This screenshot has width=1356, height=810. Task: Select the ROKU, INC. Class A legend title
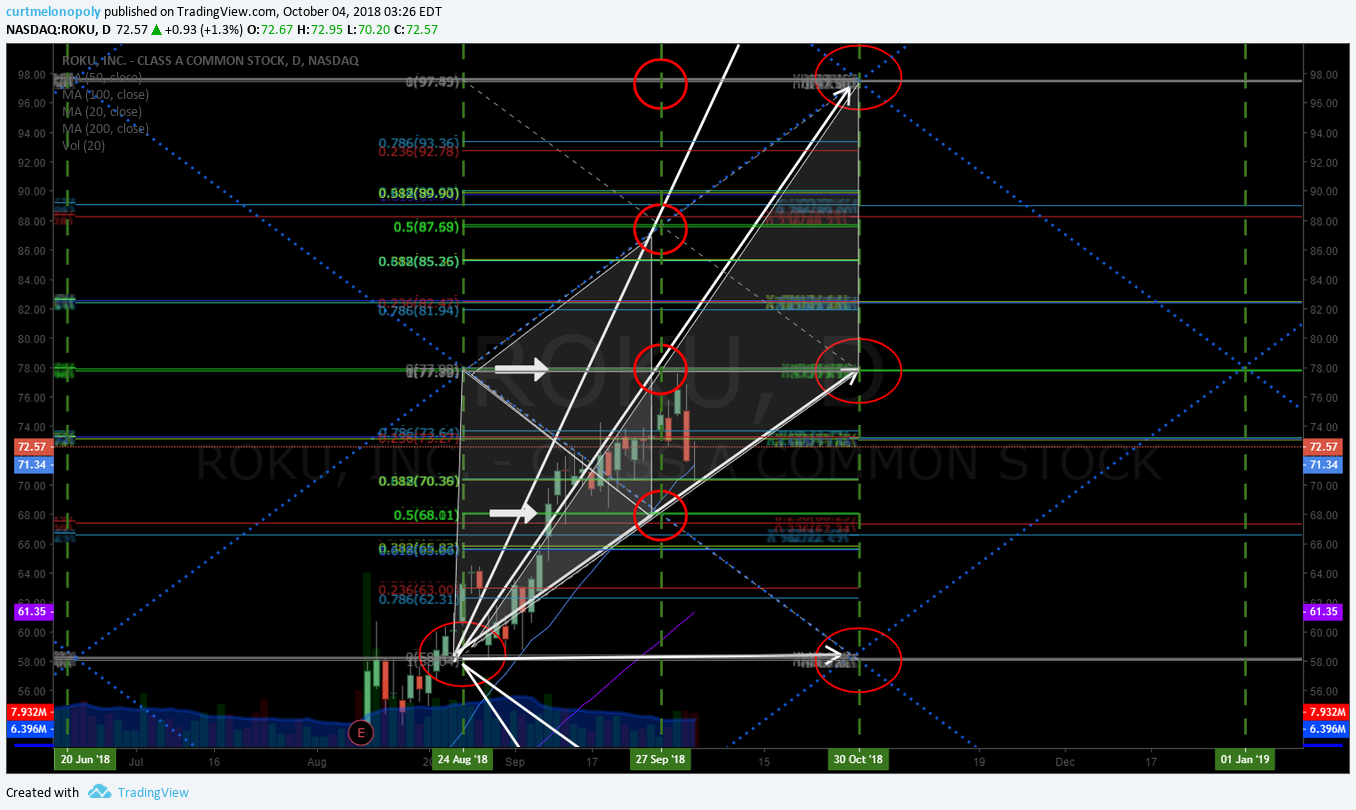point(210,60)
